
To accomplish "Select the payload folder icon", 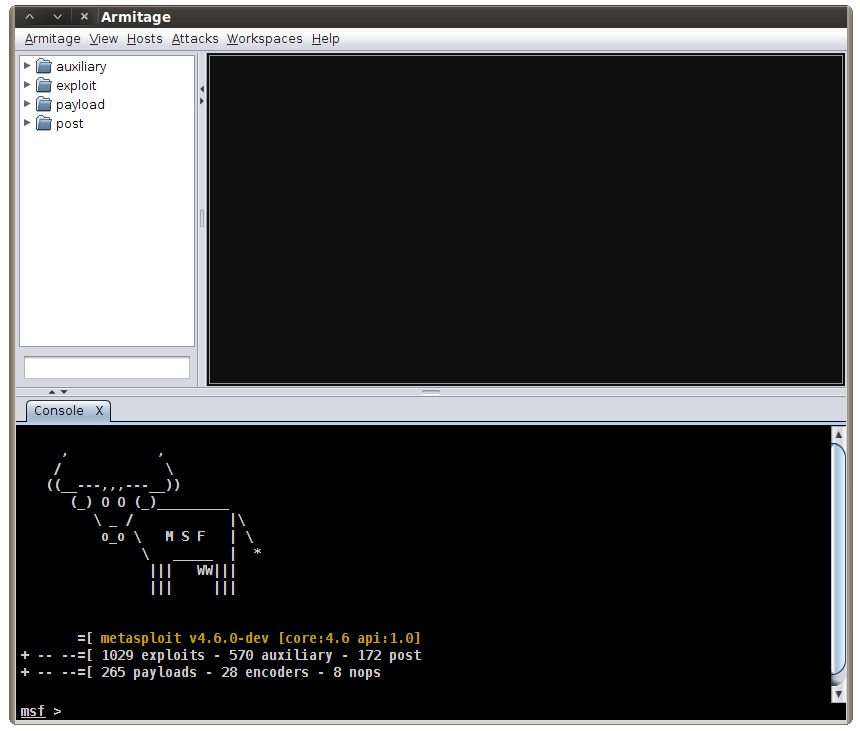I will tap(44, 105).
